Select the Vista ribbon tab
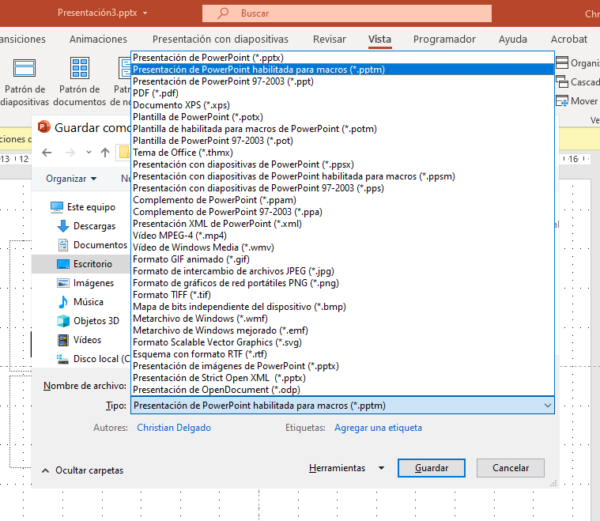The image size is (600, 521). coord(380,39)
